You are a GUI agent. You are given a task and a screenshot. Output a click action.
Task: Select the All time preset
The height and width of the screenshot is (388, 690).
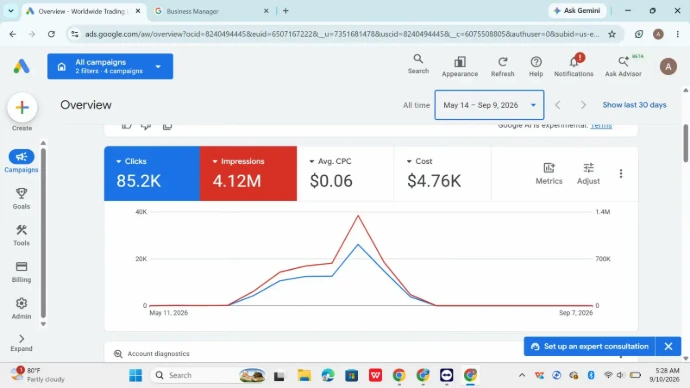click(x=416, y=105)
